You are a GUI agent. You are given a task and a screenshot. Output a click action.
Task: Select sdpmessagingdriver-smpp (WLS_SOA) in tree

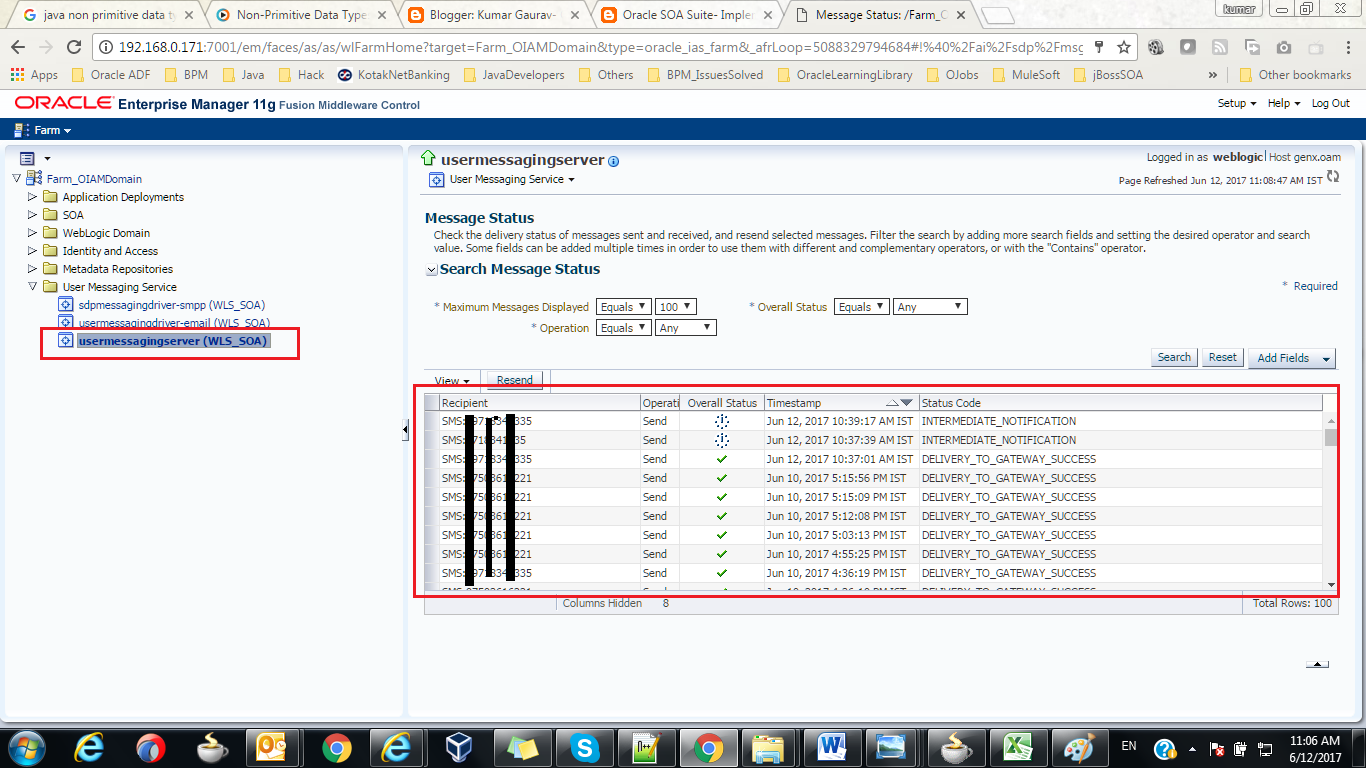click(x=172, y=305)
